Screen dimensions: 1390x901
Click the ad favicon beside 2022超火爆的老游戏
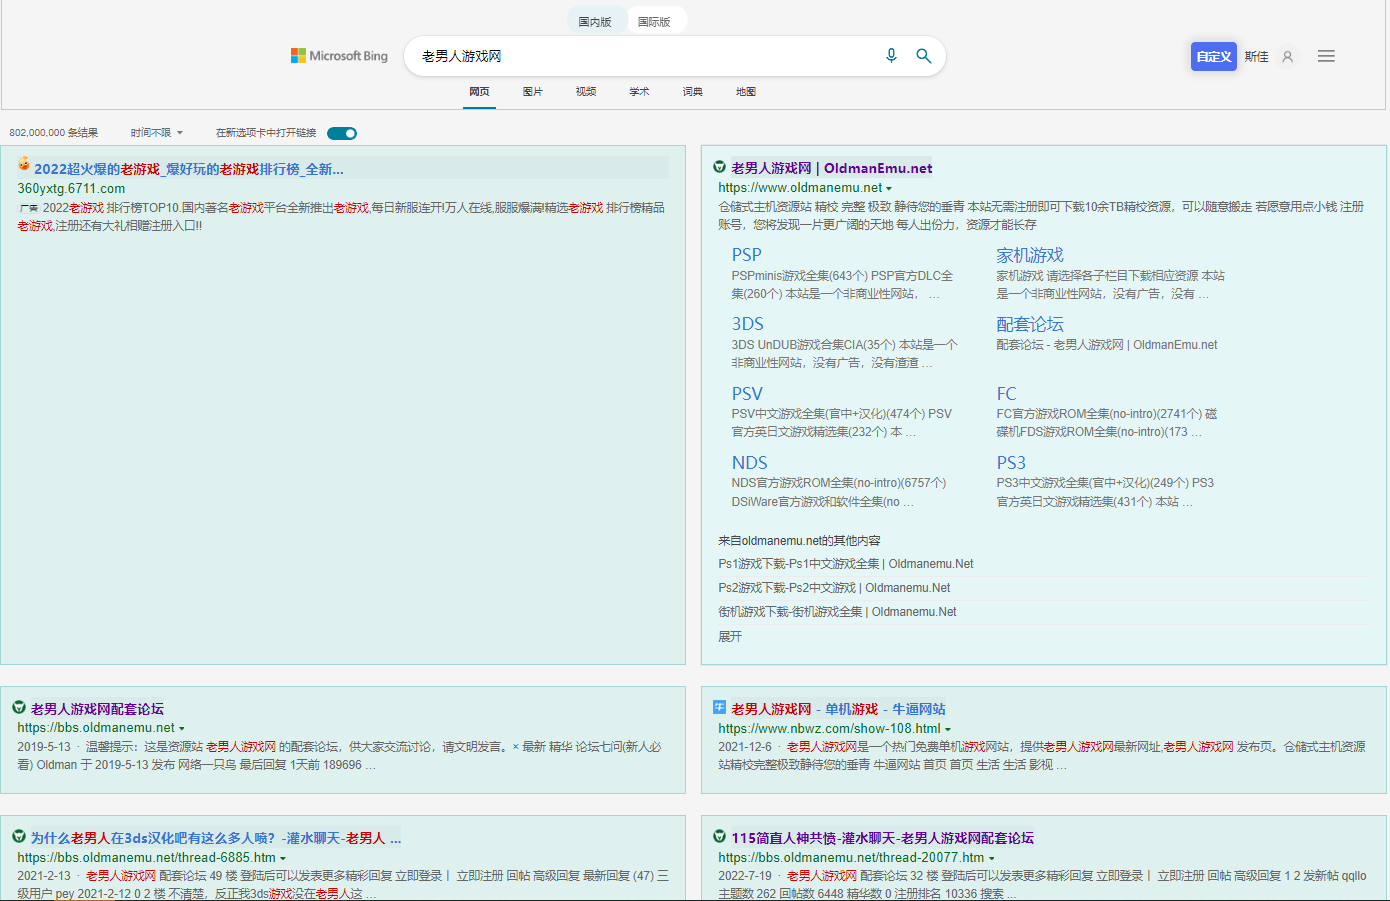click(24, 163)
